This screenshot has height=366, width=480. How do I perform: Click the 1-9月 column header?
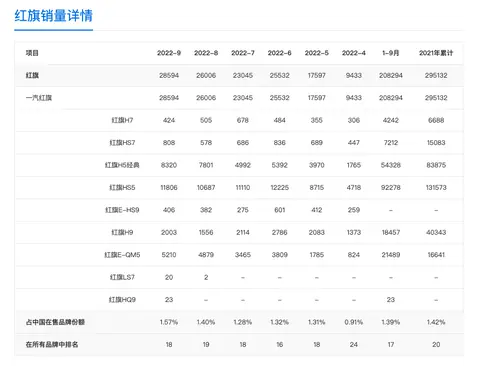[x=391, y=53]
